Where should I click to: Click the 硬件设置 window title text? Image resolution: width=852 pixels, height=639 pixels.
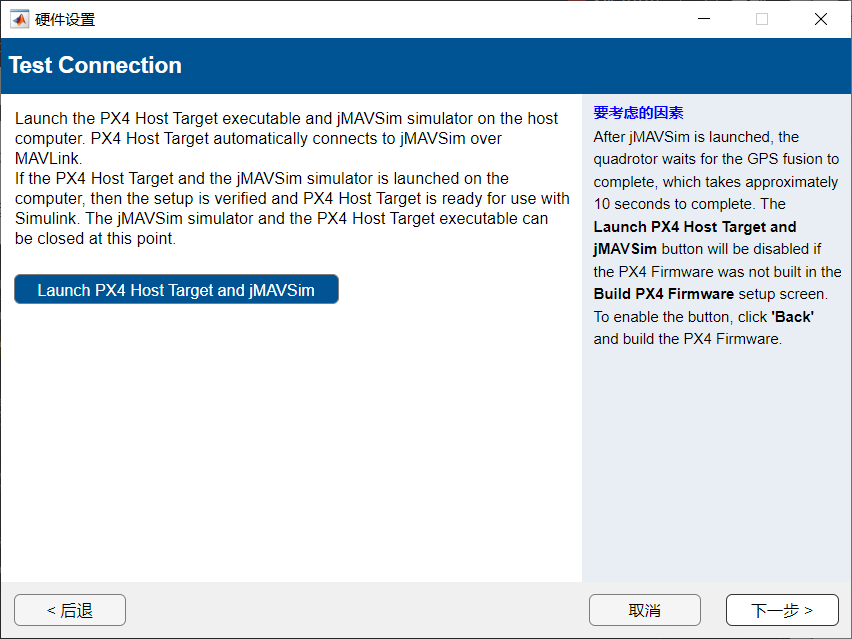tap(65, 19)
